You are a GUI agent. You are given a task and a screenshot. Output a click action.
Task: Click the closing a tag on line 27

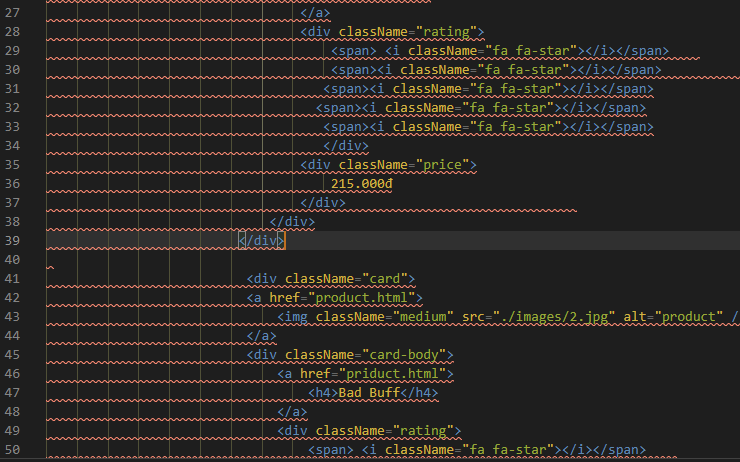[315, 13]
